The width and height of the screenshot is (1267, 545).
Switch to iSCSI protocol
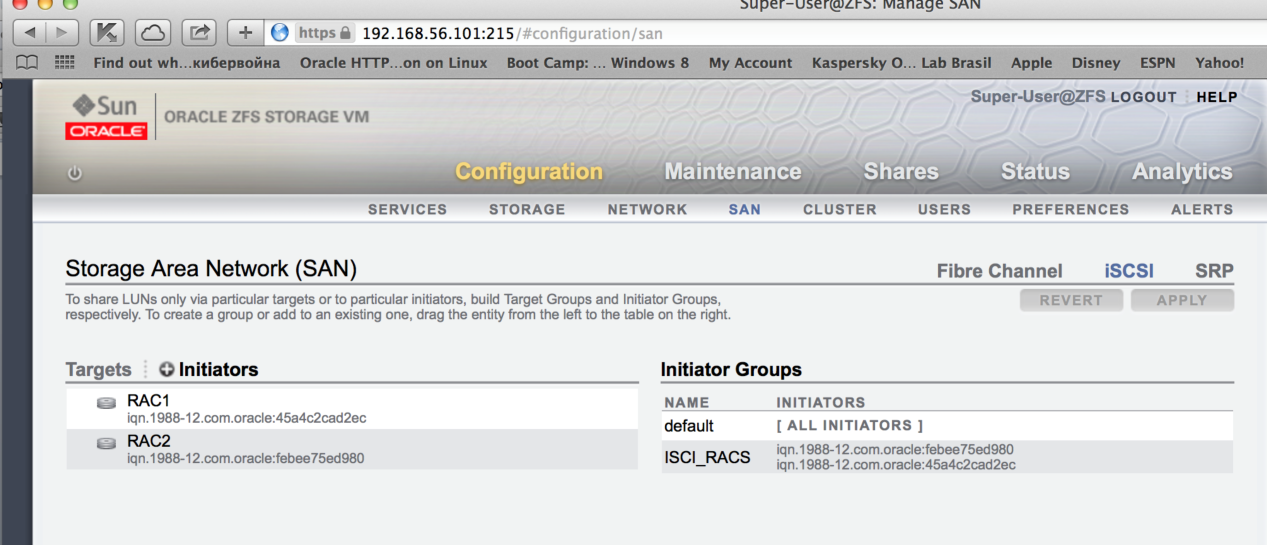point(1129,271)
